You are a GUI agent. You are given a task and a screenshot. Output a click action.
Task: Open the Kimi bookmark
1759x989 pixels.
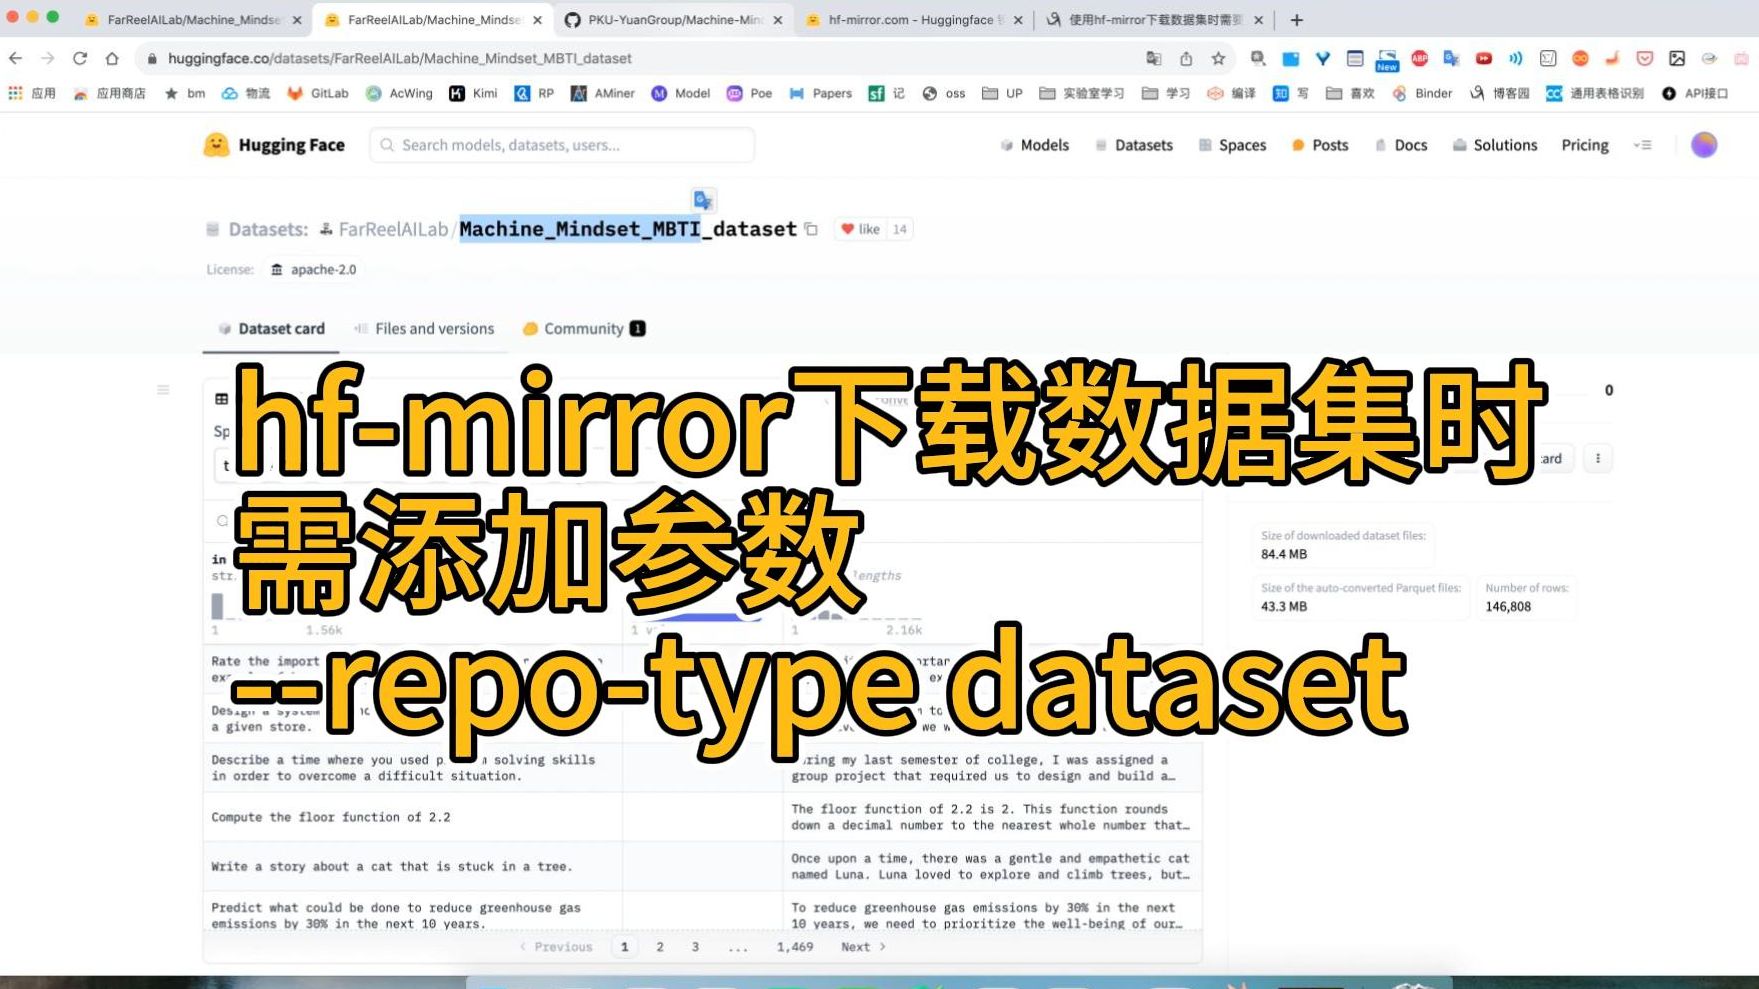click(x=473, y=93)
